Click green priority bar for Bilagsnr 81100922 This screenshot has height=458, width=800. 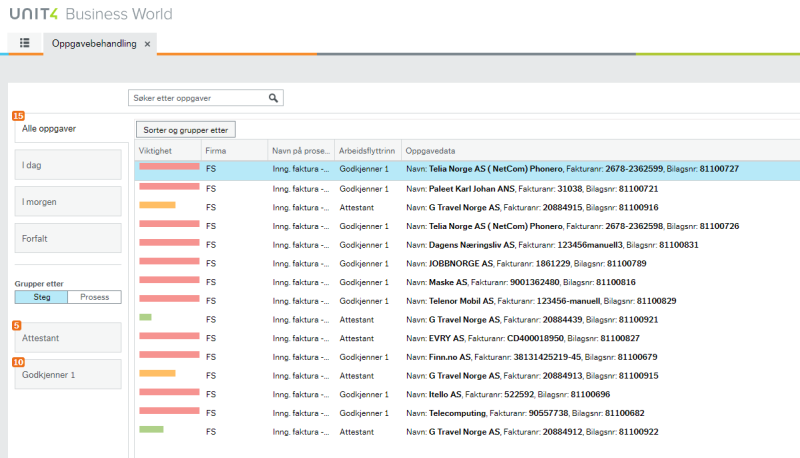tap(151, 429)
